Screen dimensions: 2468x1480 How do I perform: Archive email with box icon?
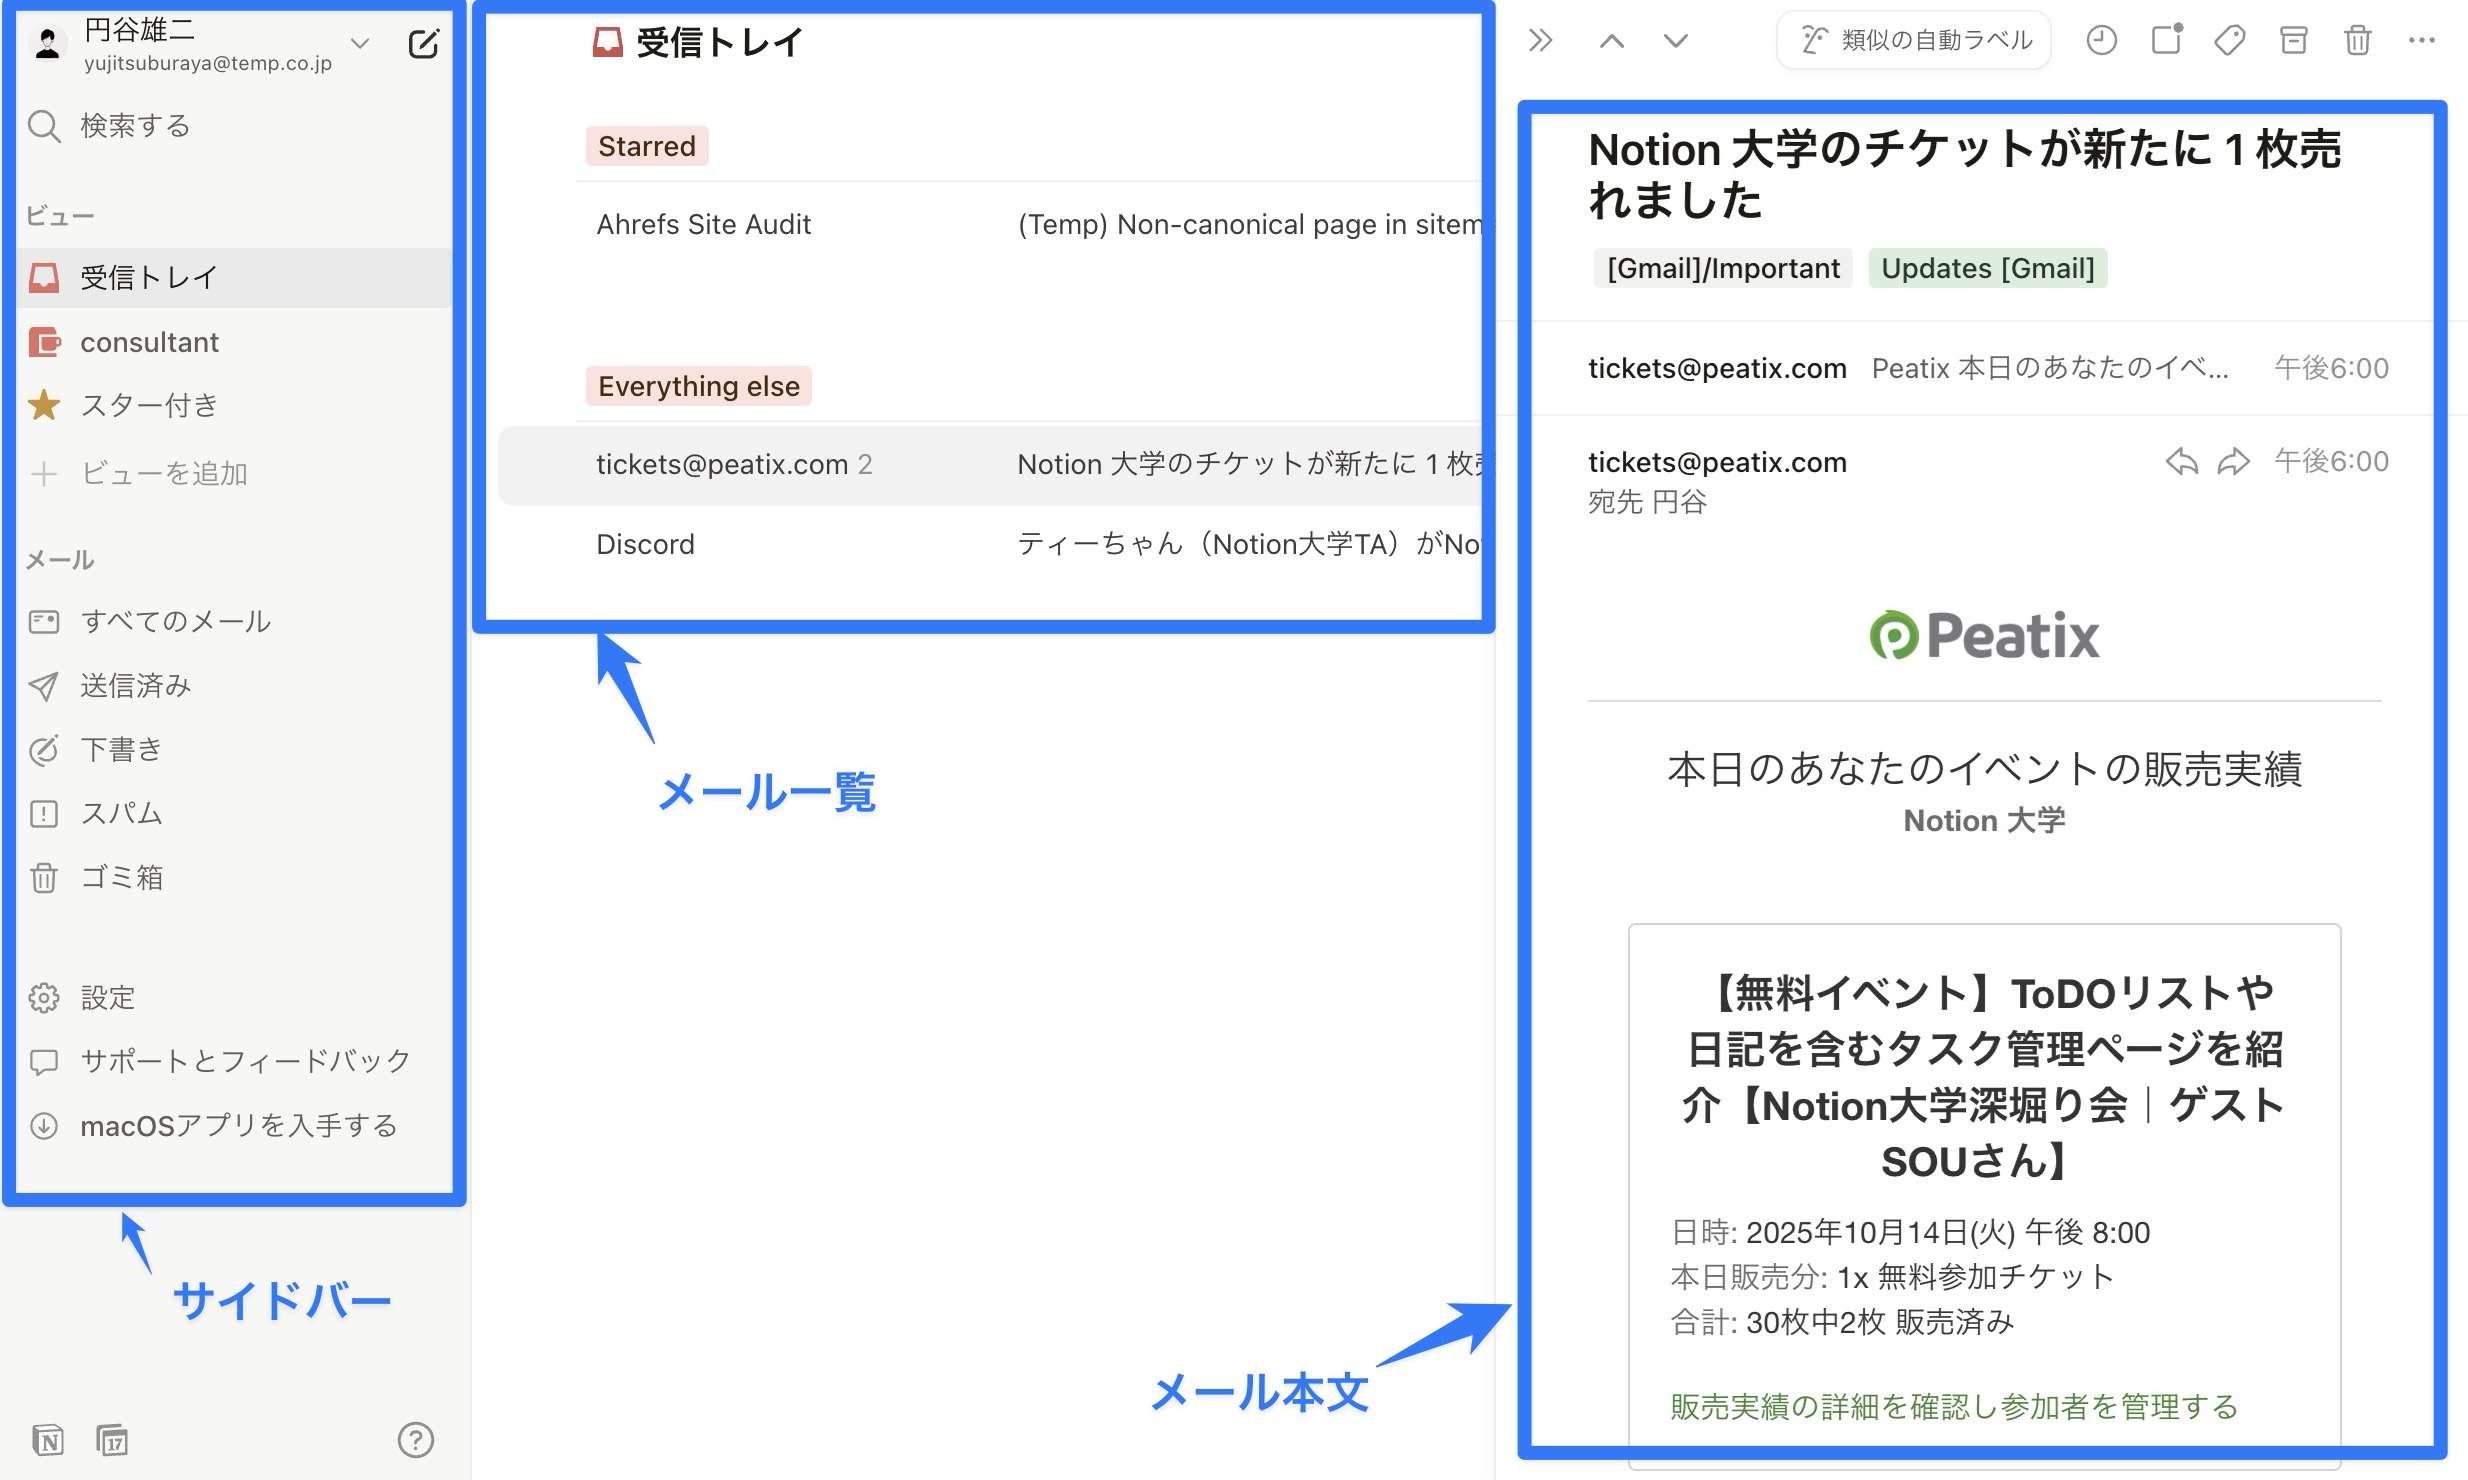[2294, 41]
